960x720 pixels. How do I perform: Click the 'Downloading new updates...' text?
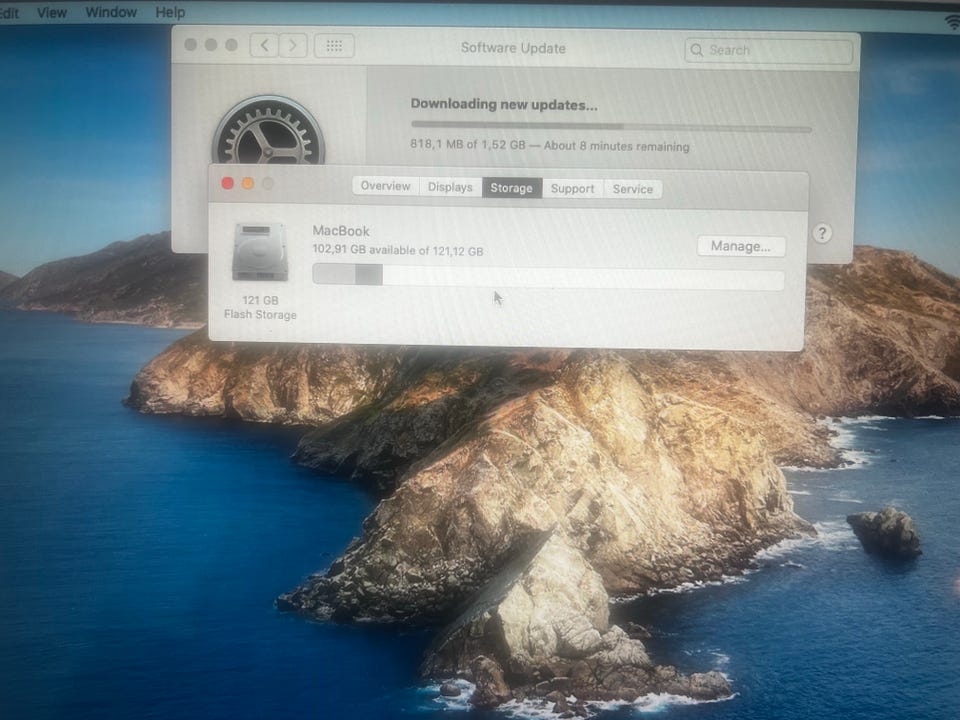coord(504,105)
